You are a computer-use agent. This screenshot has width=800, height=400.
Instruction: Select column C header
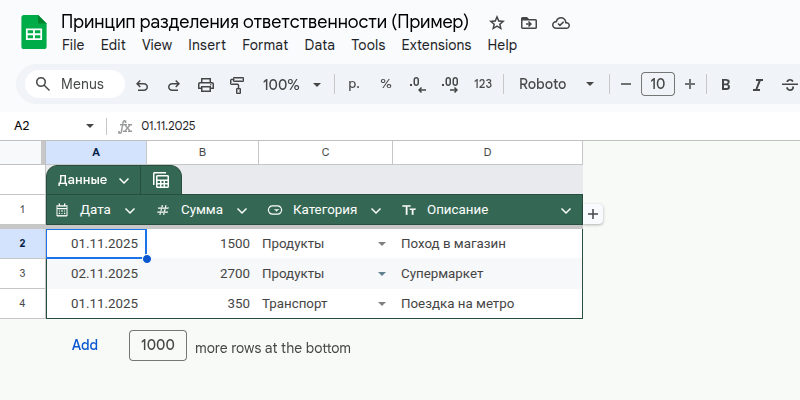326,153
